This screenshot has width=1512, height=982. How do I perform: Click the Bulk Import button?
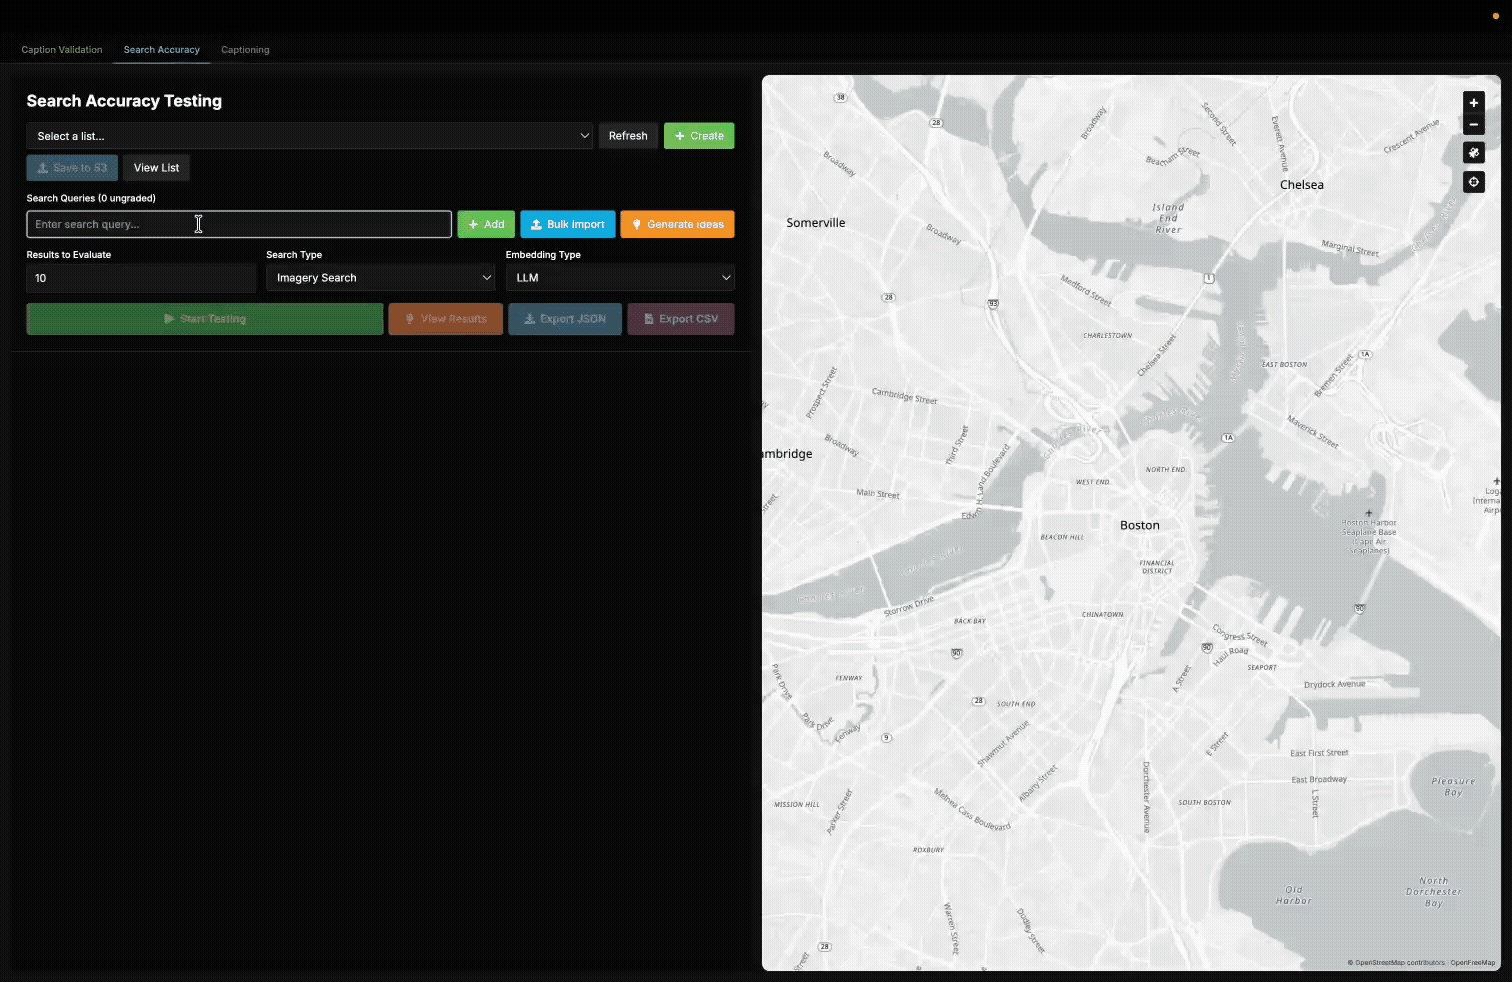[567, 224]
